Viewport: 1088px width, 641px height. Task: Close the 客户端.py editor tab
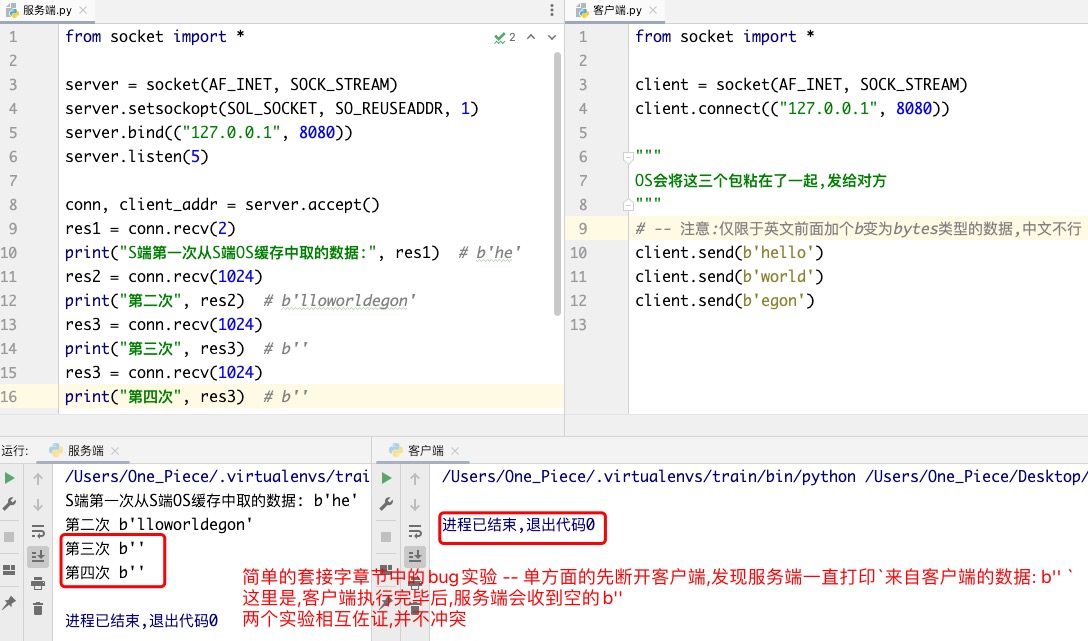[x=653, y=10]
